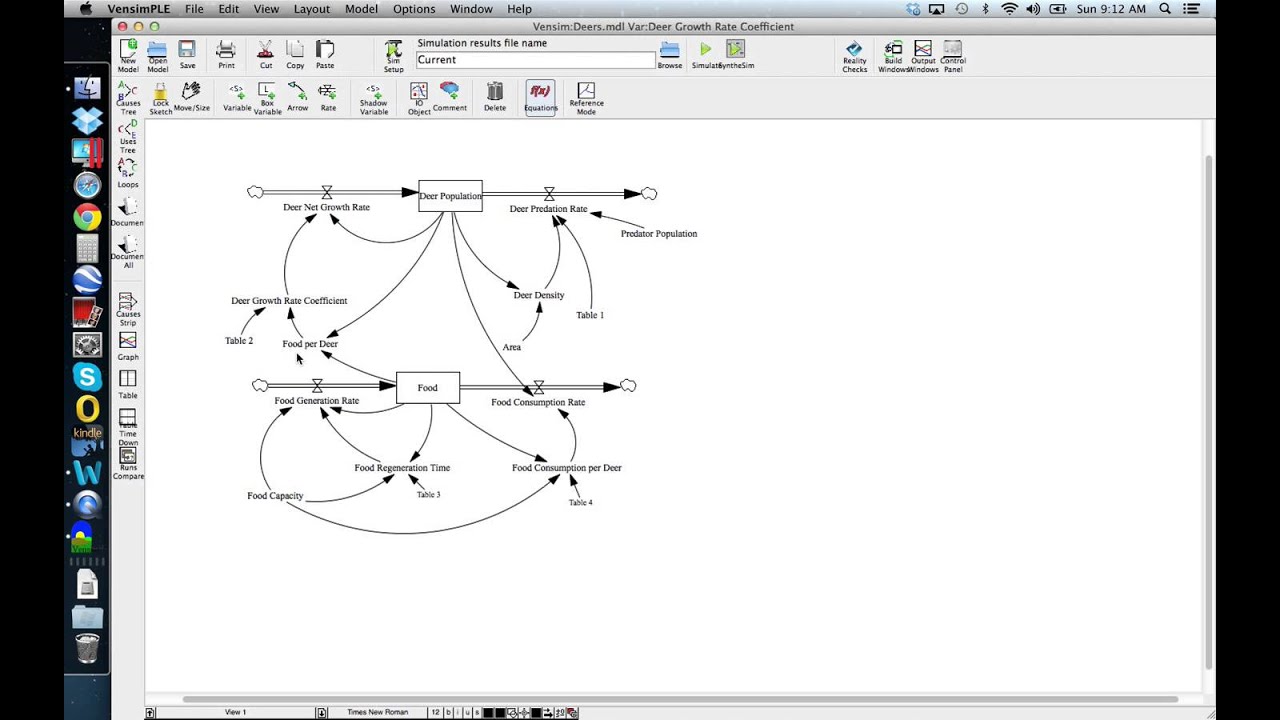Open the Window menu

471,9
